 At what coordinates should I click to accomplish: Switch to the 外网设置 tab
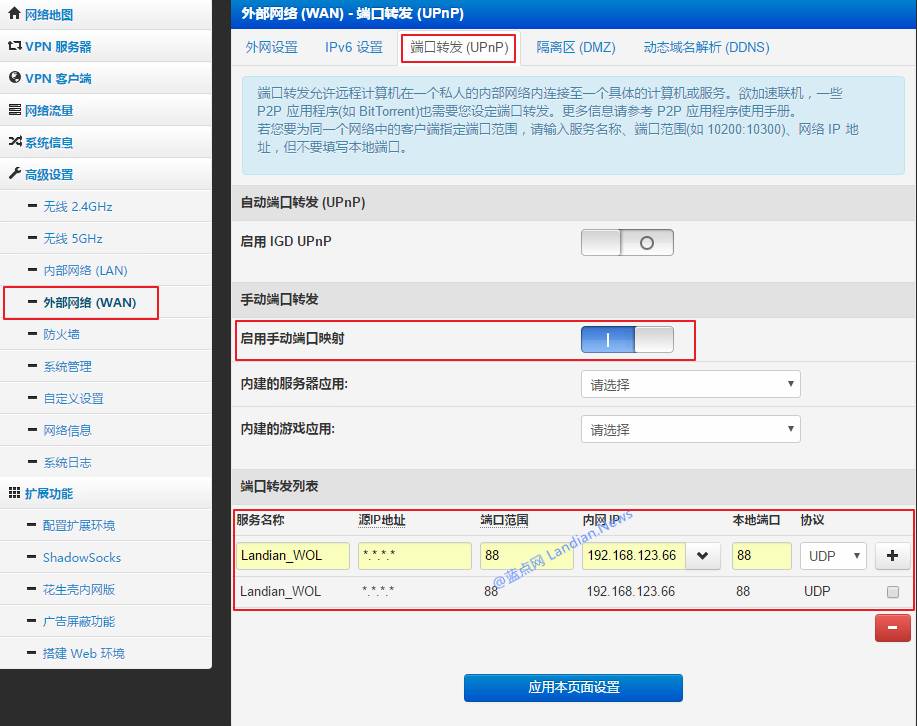pyautogui.click(x=271, y=47)
